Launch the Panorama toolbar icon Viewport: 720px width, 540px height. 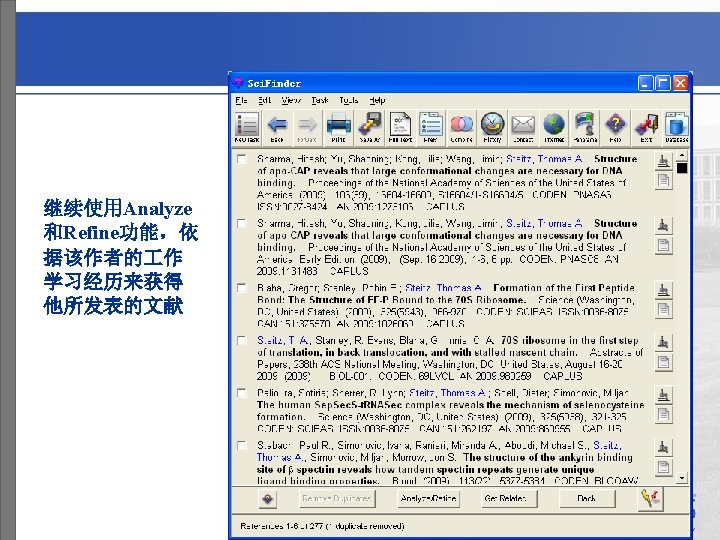coord(585,127)
